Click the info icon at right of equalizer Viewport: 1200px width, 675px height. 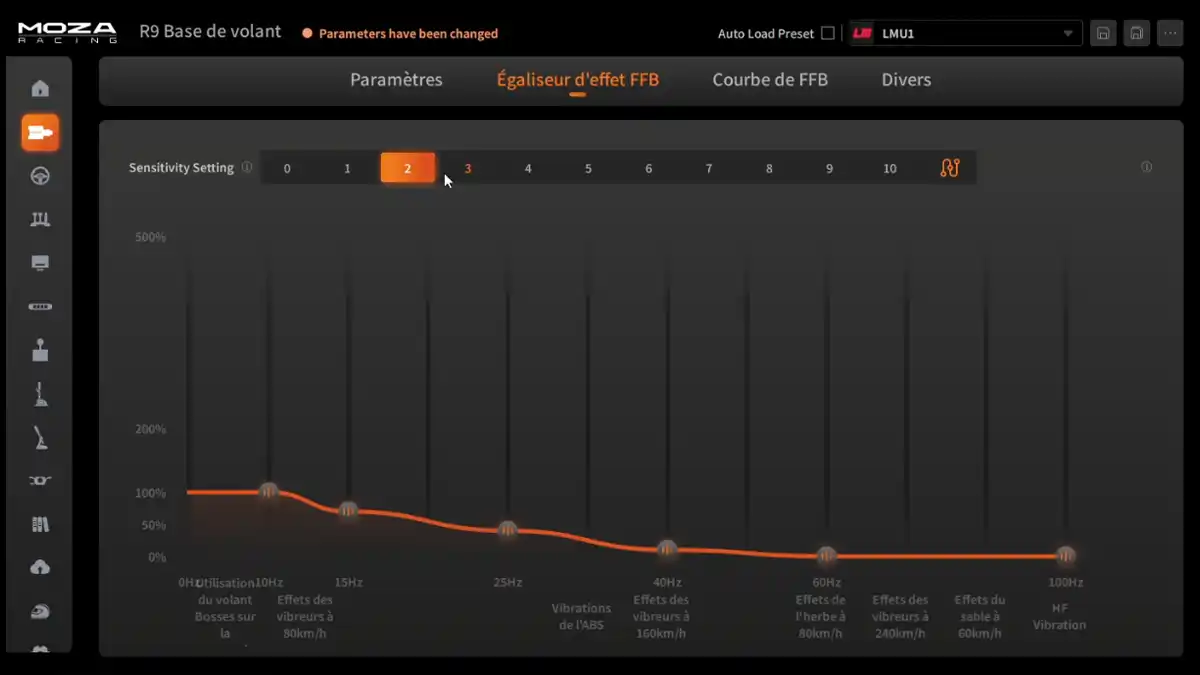click(1146, 167)
